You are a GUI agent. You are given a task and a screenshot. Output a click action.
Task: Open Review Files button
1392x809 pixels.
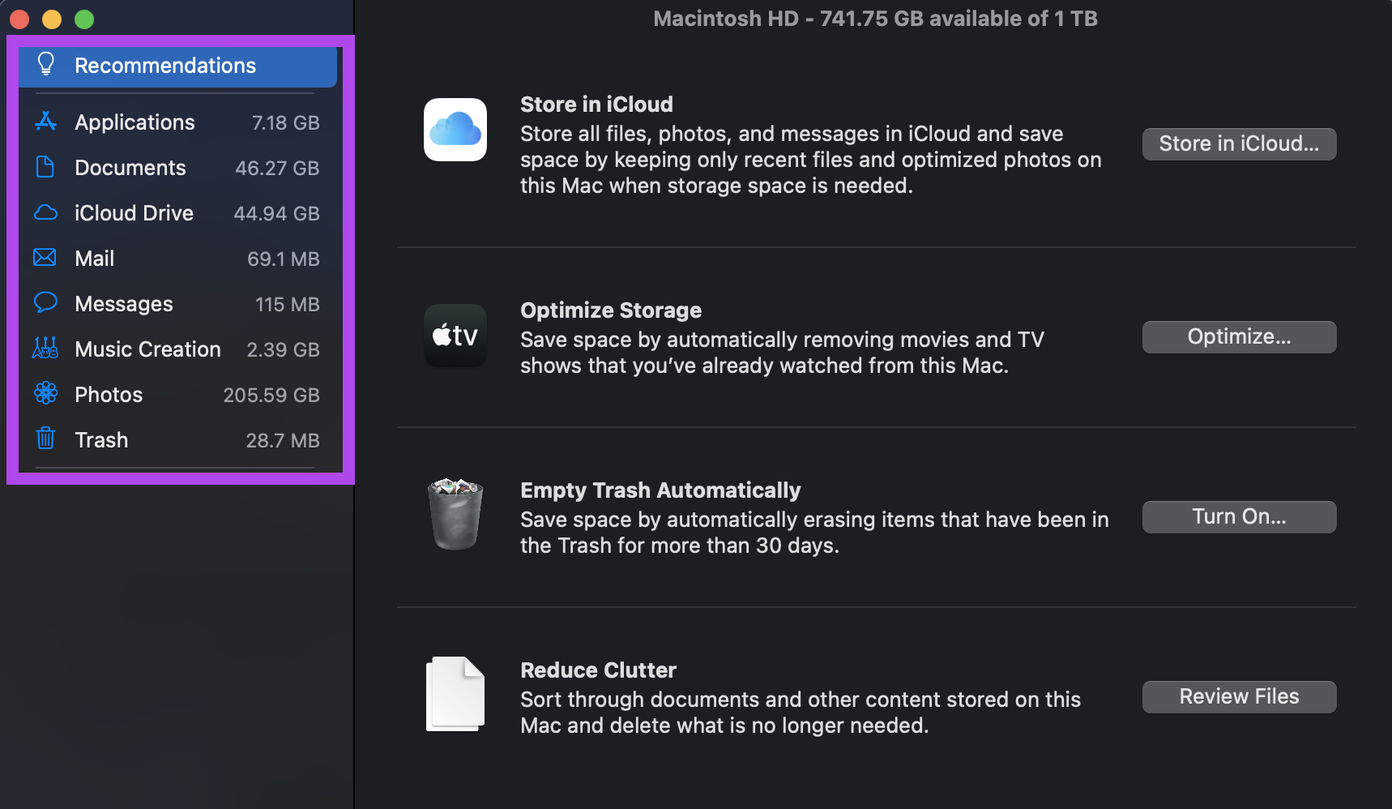(x=1239, y=697)
